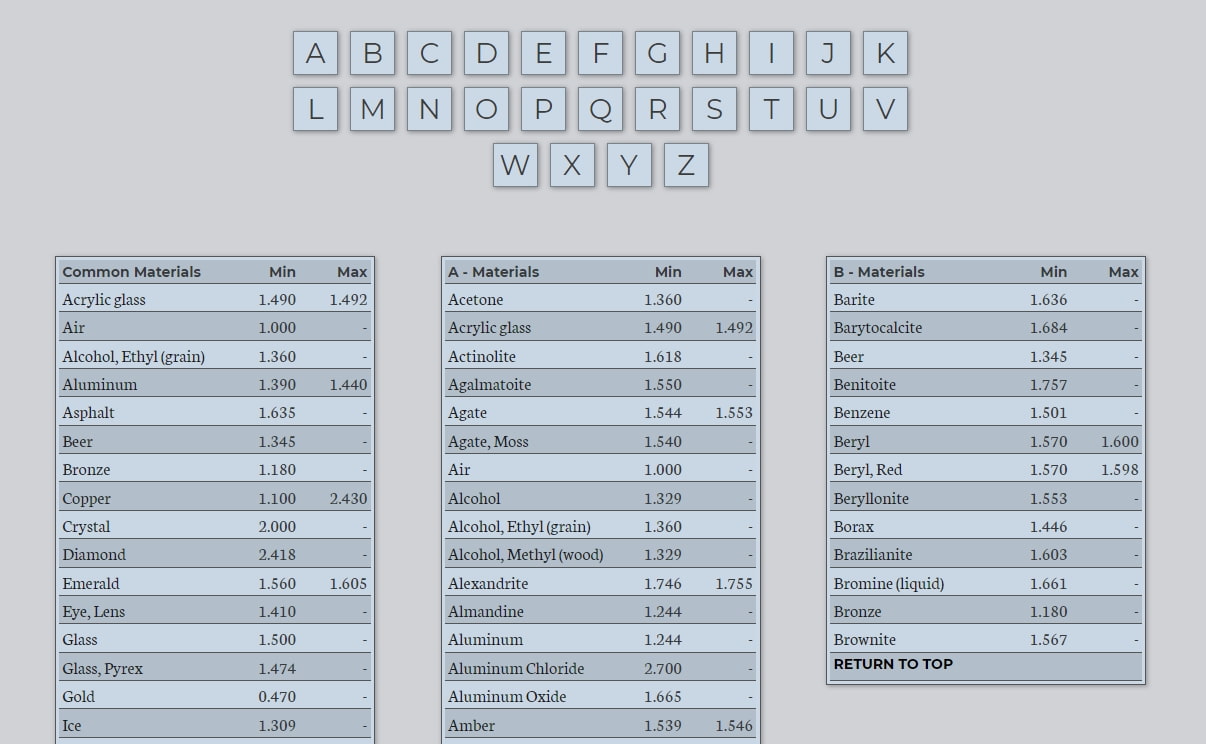Click Agate, Moss row
This screenshot has width=1206, height=744.
[x=601, y=441]
